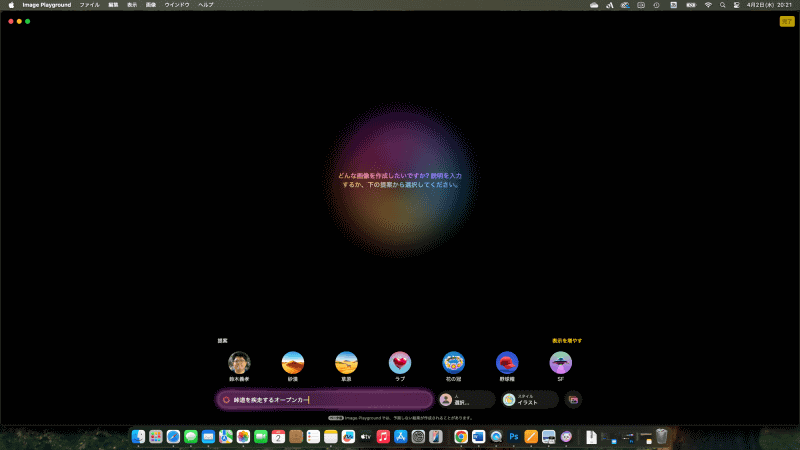Open Photos from the Dock

click(243, 437)
